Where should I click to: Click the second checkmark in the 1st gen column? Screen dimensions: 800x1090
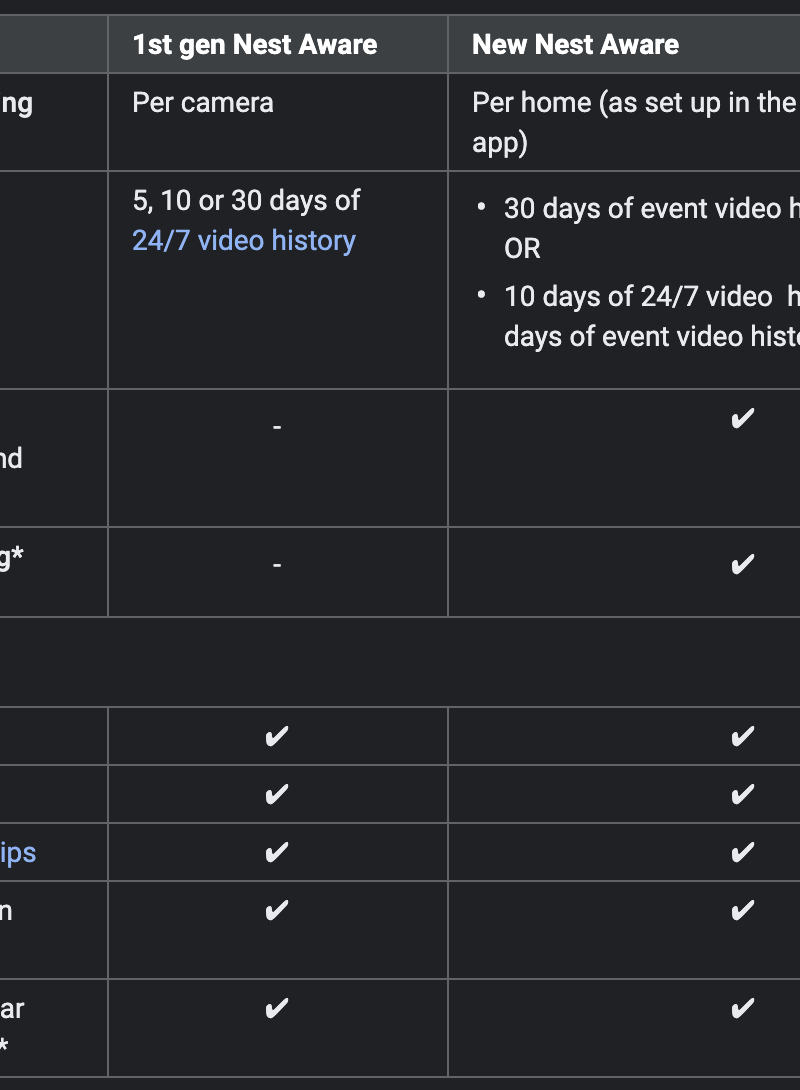tap(277, 794)
